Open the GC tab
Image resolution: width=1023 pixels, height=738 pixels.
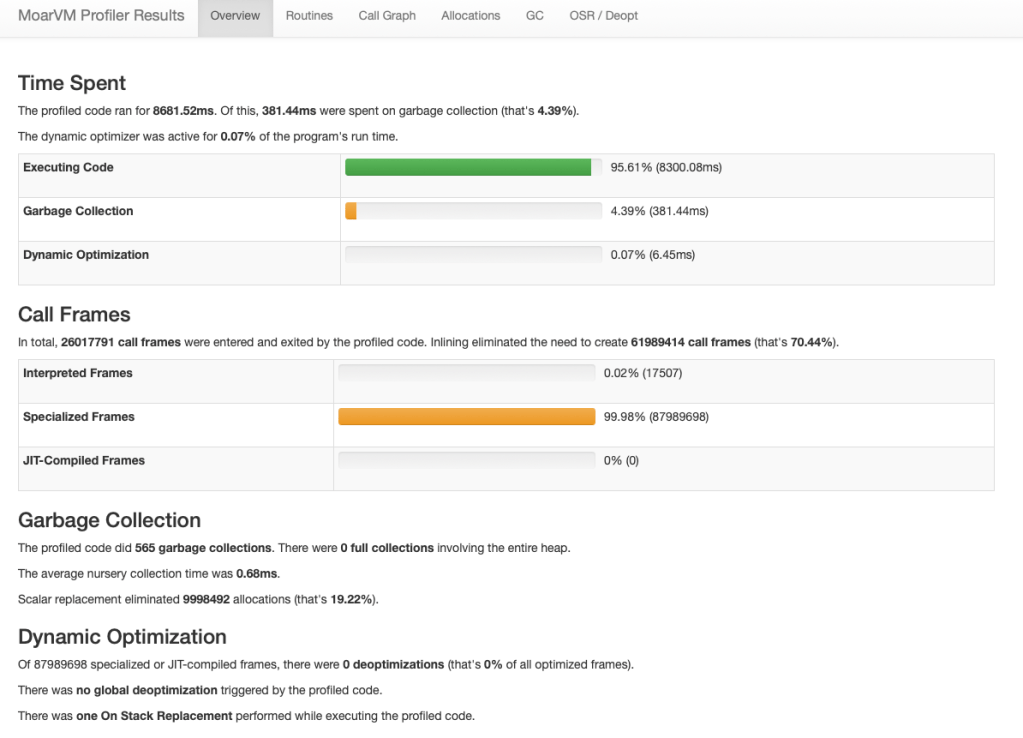[535, 16]
